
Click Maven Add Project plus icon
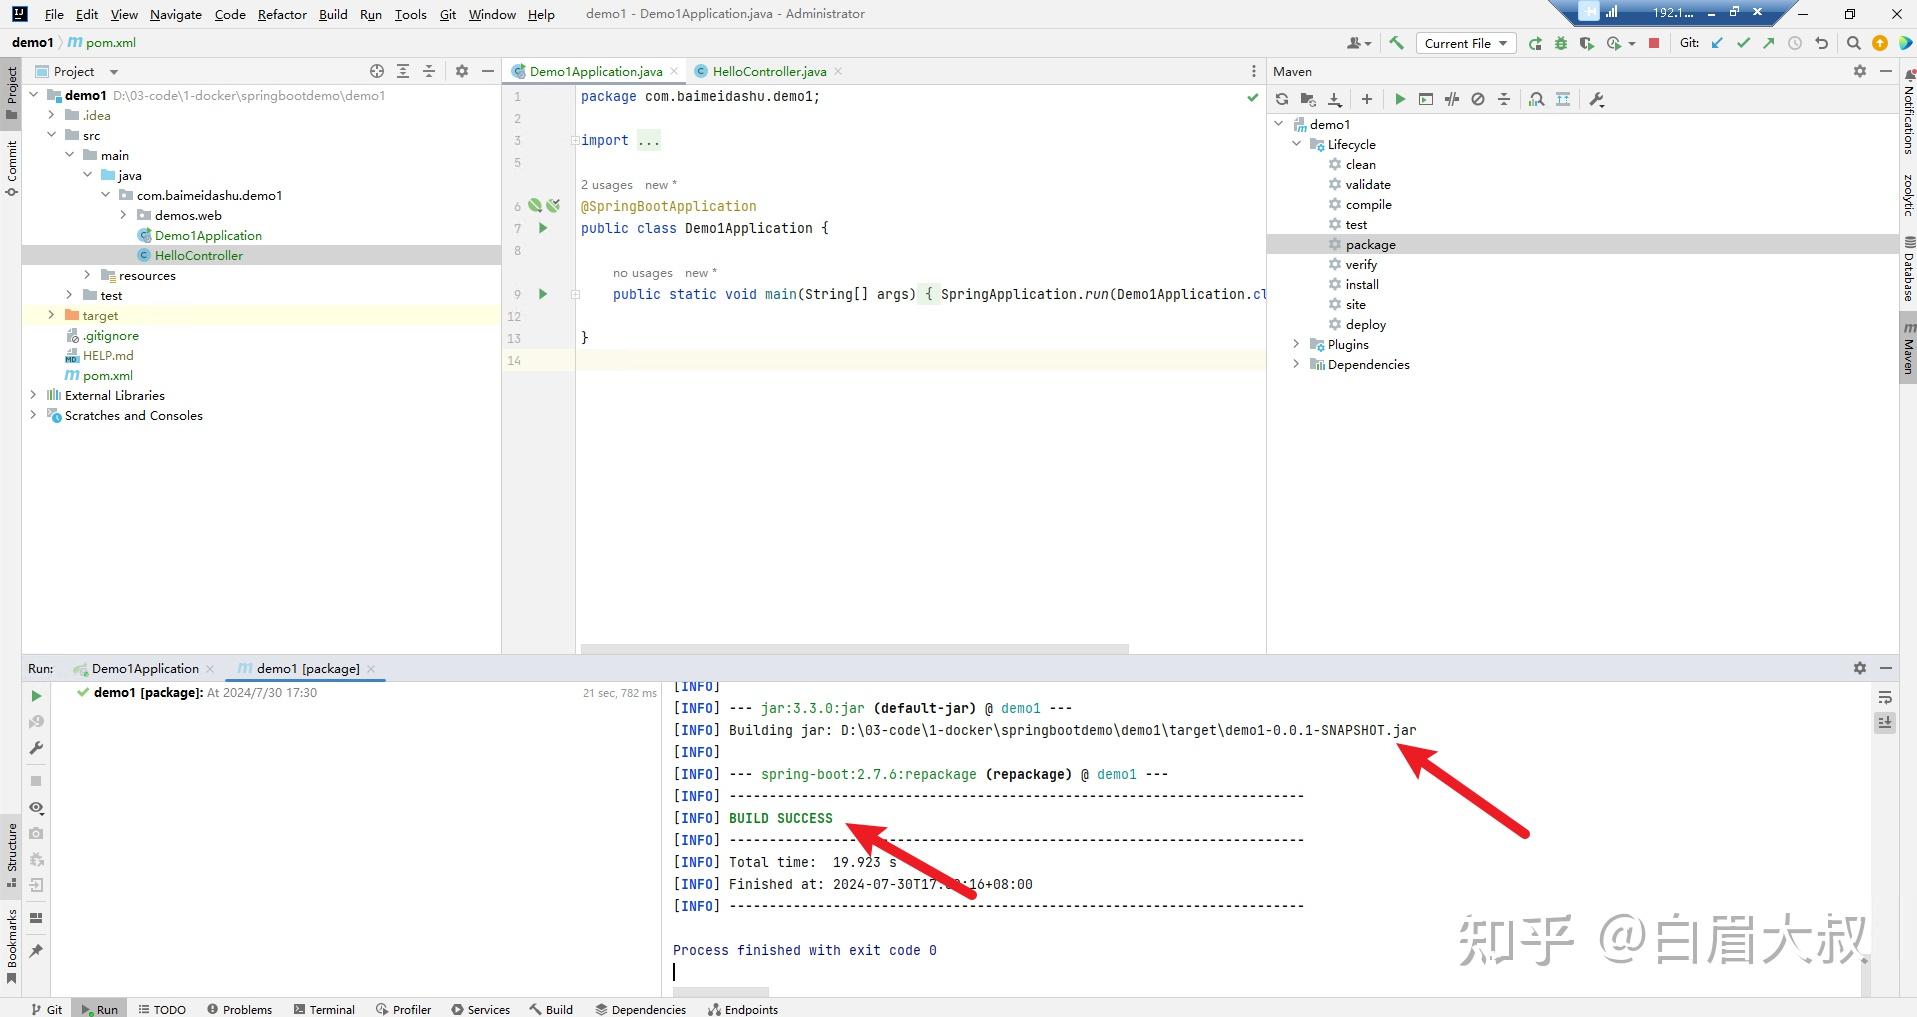[1366, 99]
